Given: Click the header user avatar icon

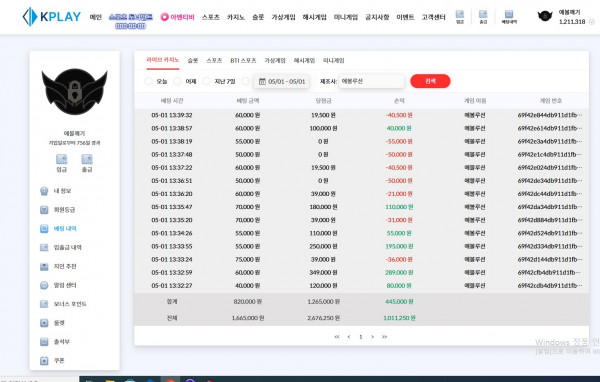Looking at the screenshot, I should (x=545, y=16).
